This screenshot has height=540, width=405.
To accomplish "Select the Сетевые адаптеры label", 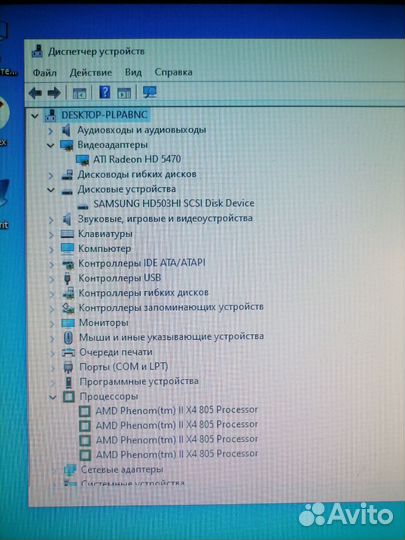I will (x=122, y=469).
